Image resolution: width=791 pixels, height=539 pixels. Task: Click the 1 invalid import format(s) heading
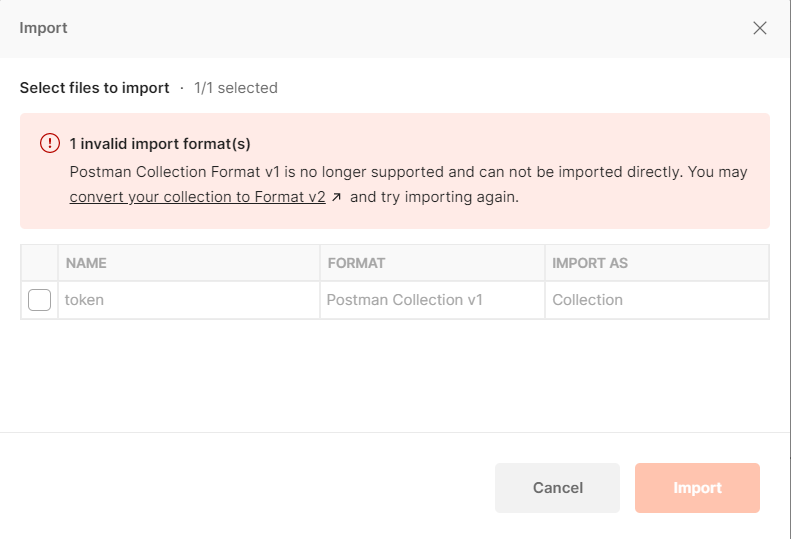tap(160, 143)
